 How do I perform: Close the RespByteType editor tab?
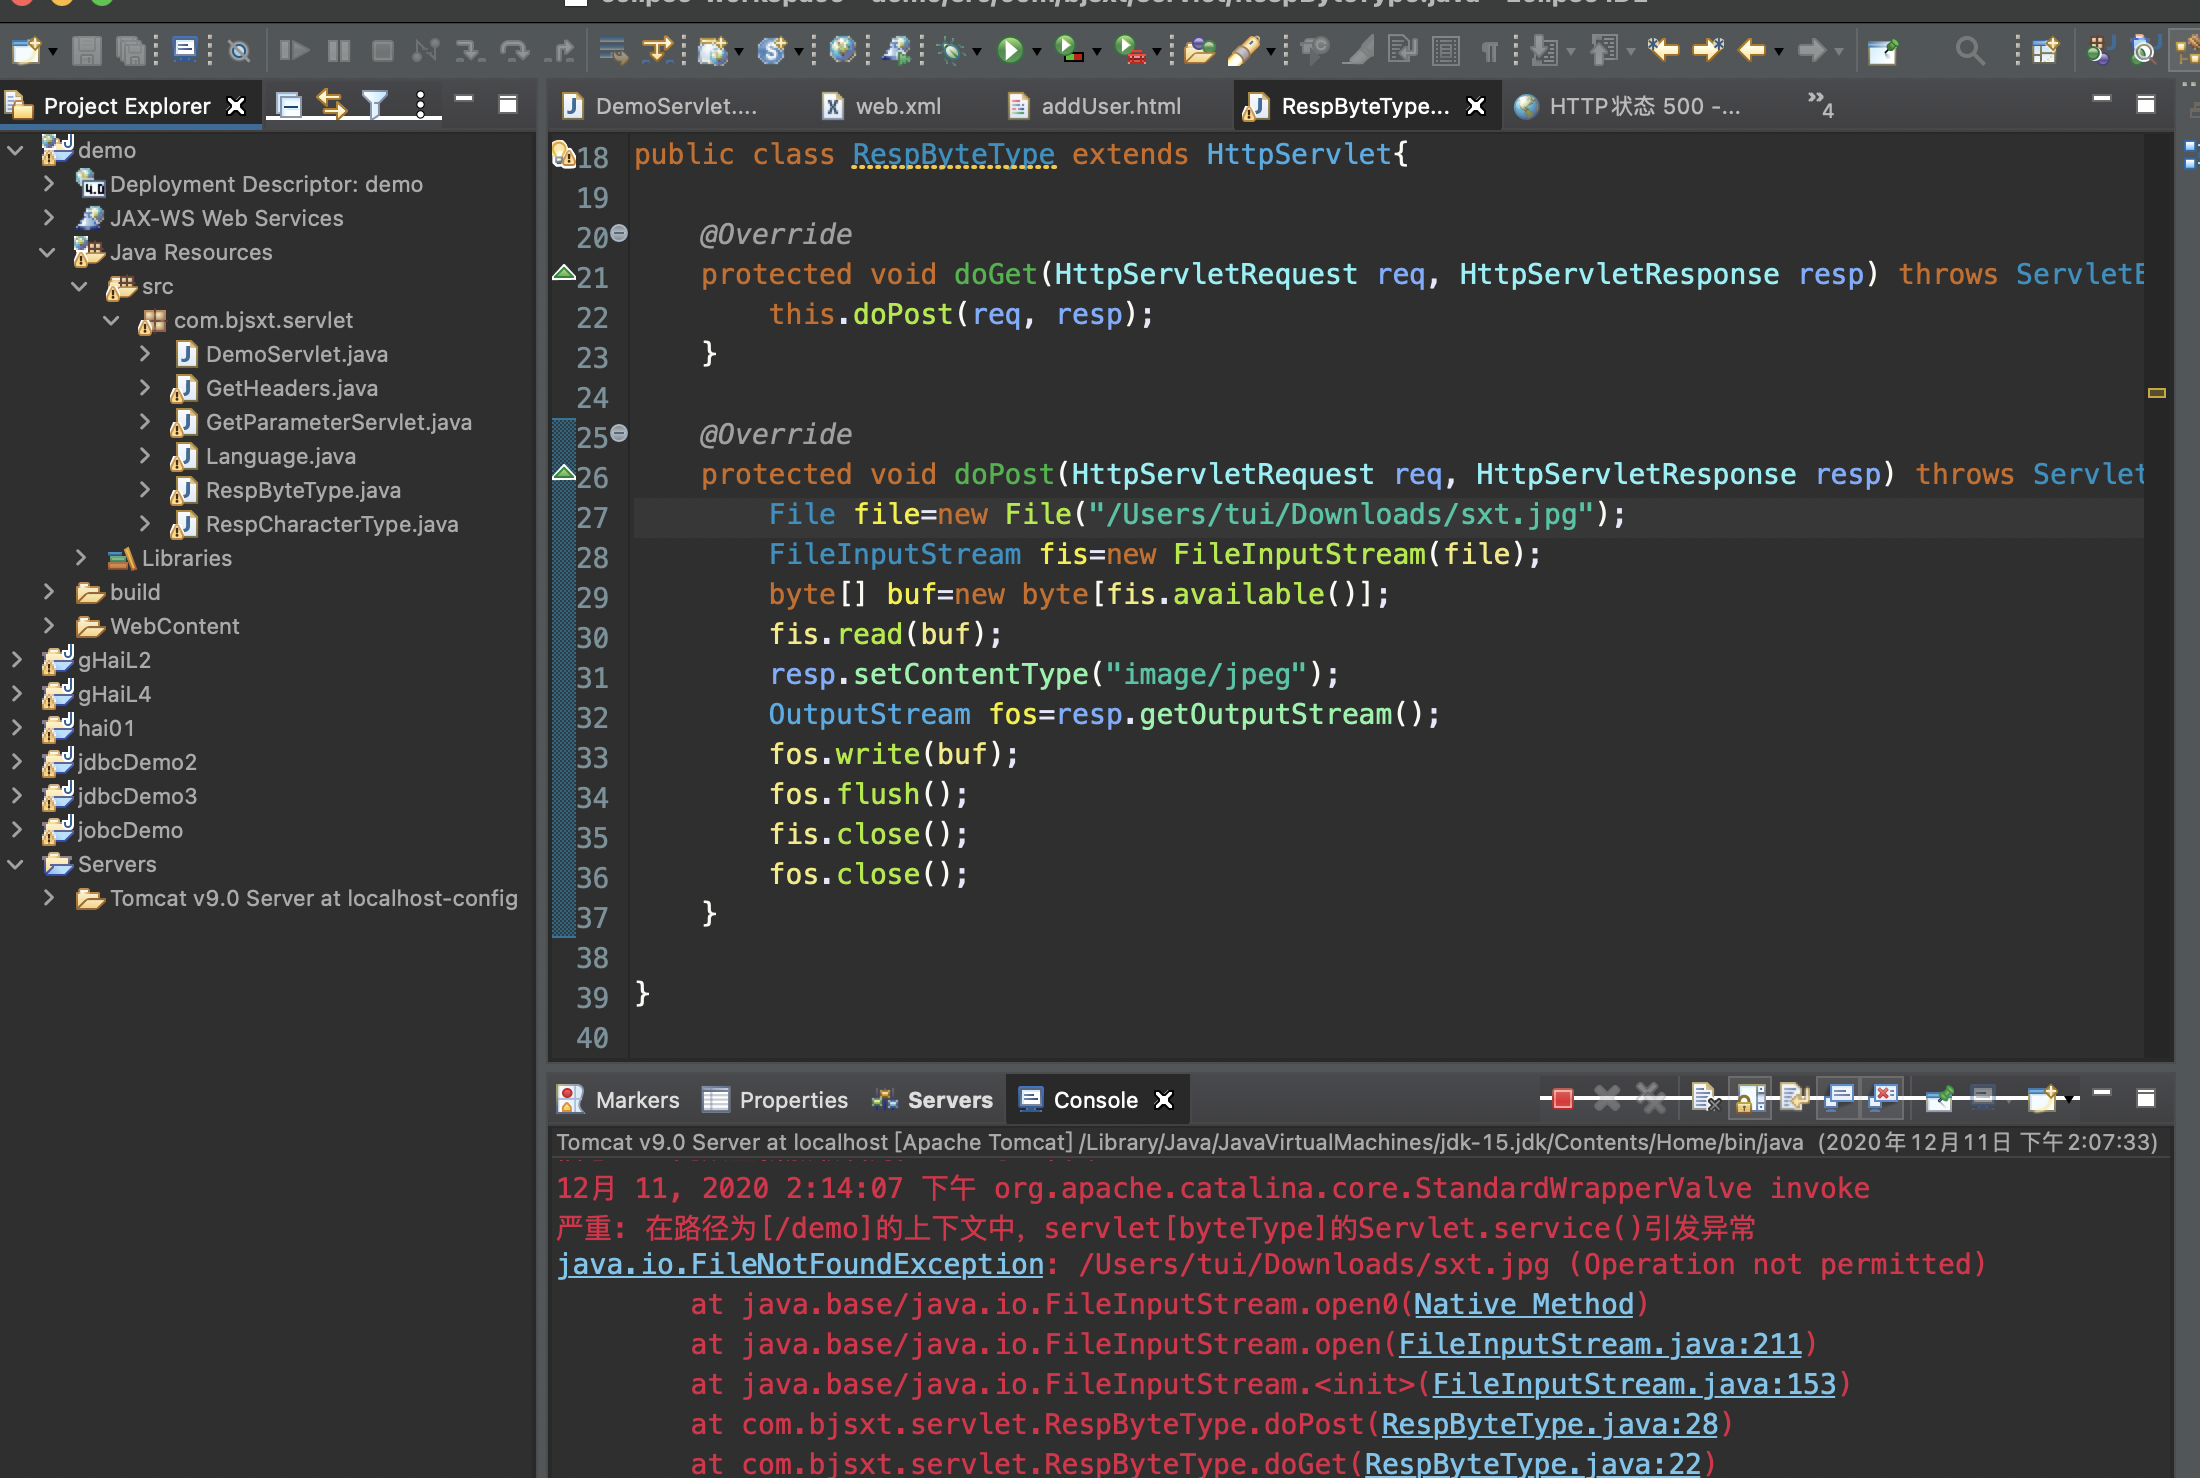(x=1476, y=106)
